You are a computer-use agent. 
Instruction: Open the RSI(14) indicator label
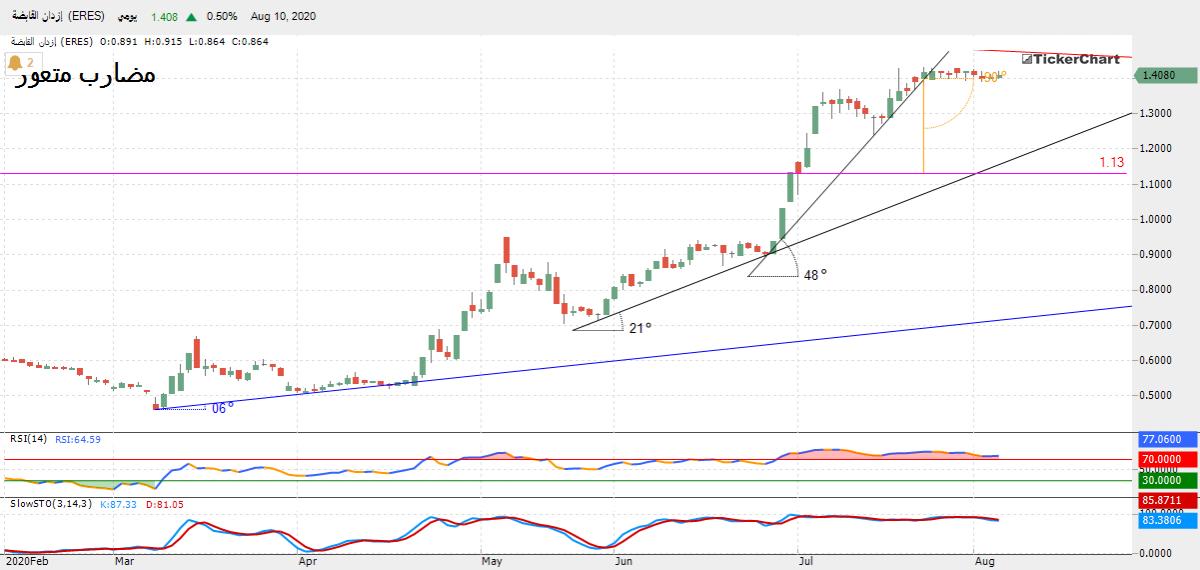pos(28,438)
